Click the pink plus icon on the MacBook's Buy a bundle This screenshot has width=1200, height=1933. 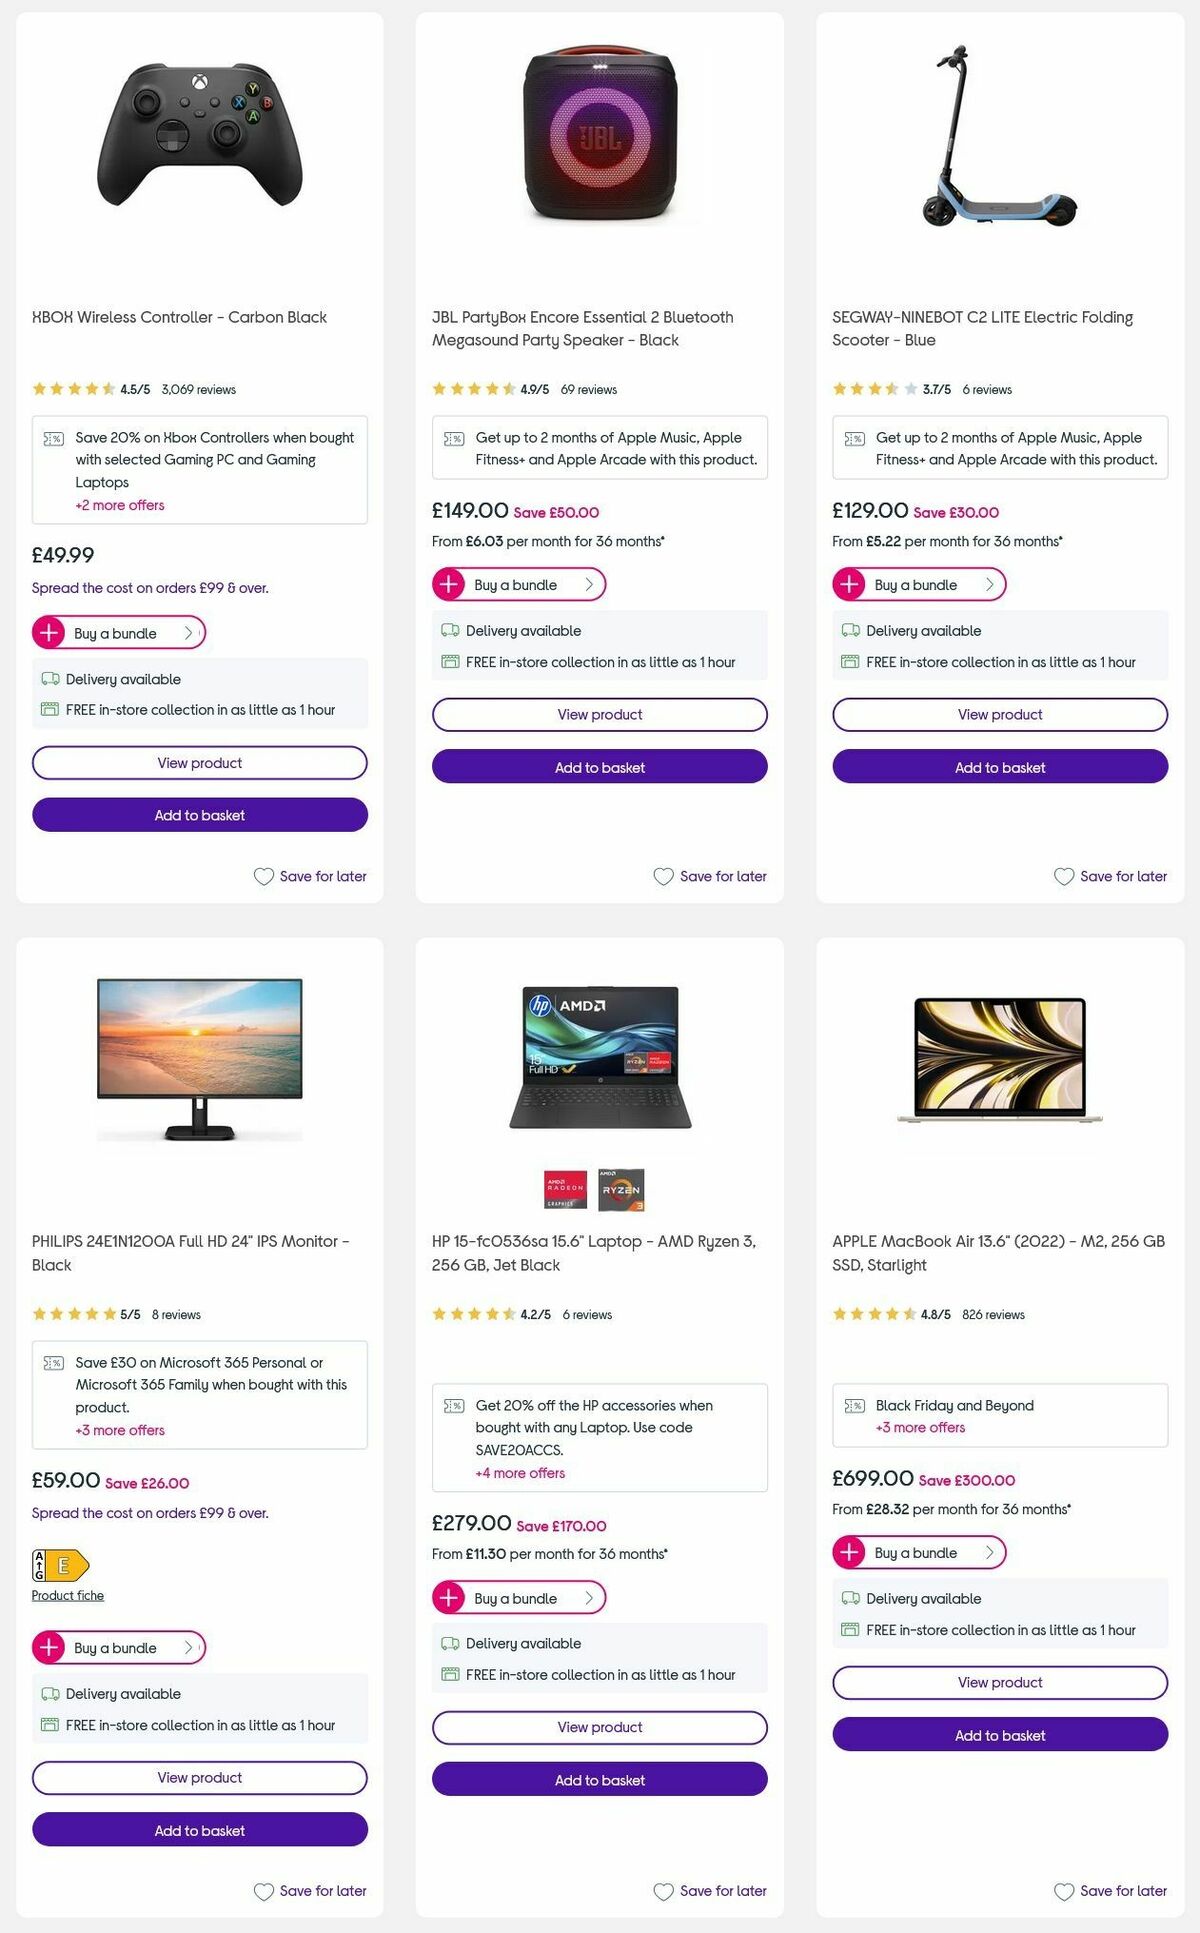pos(851,1553)
